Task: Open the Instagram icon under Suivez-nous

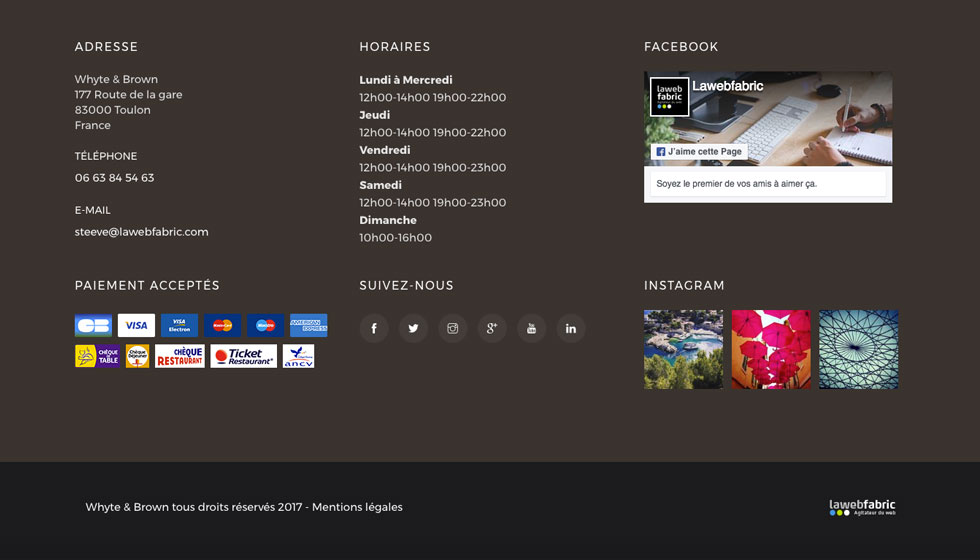Action: point(453,328)
